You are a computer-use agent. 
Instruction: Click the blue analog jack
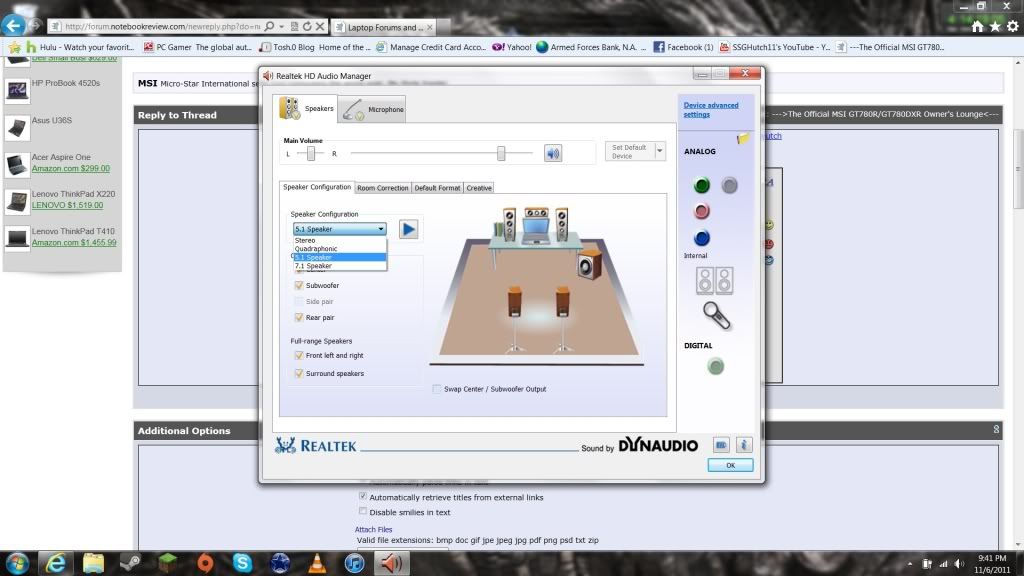point(702,238)
